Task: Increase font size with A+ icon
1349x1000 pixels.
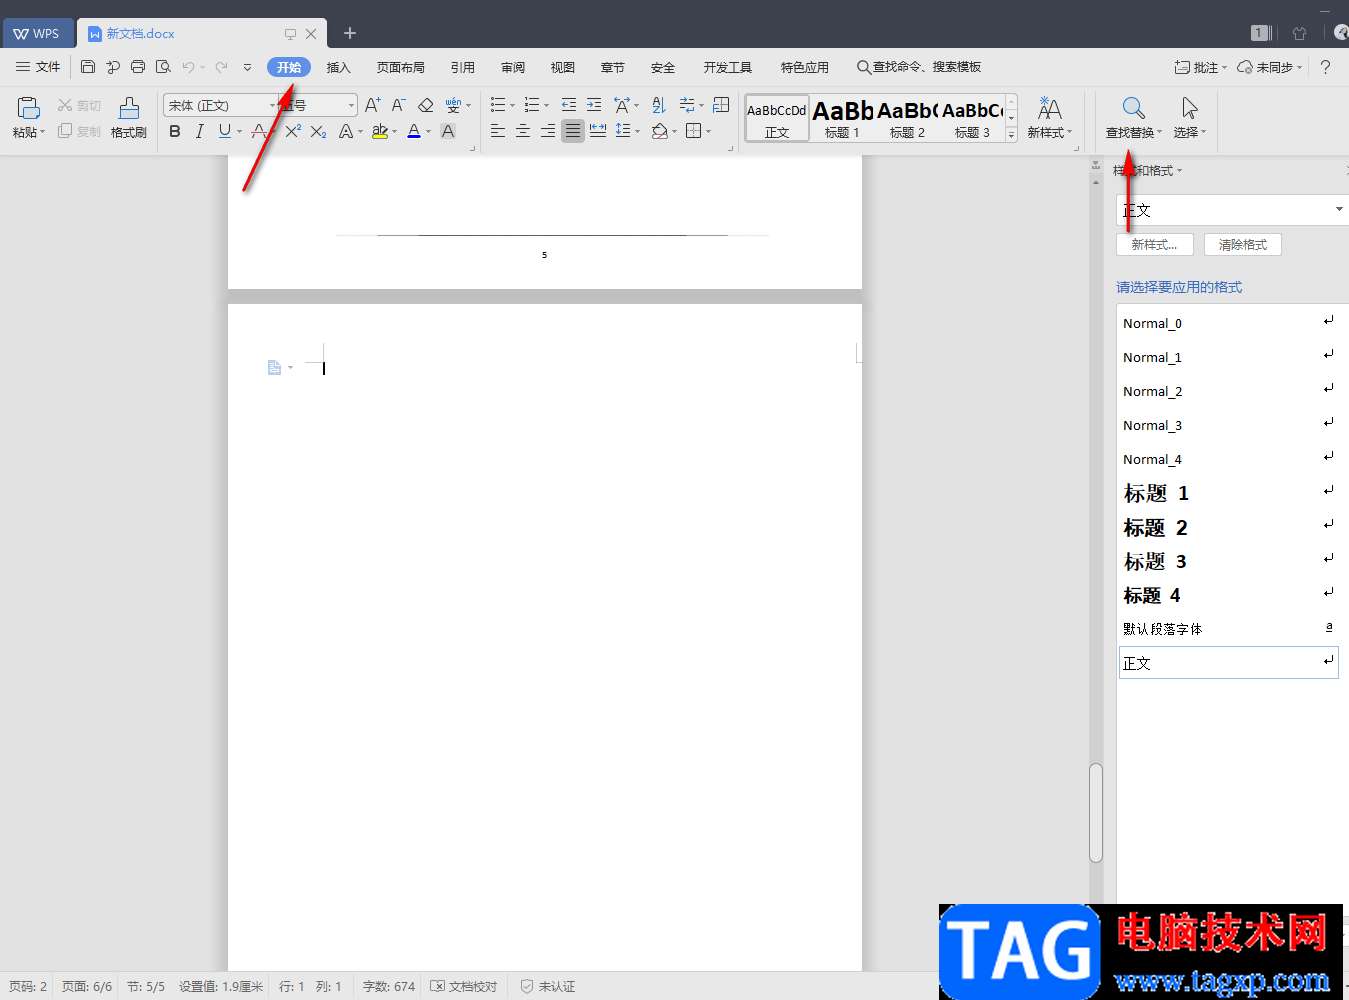Action: click(373, 105)
